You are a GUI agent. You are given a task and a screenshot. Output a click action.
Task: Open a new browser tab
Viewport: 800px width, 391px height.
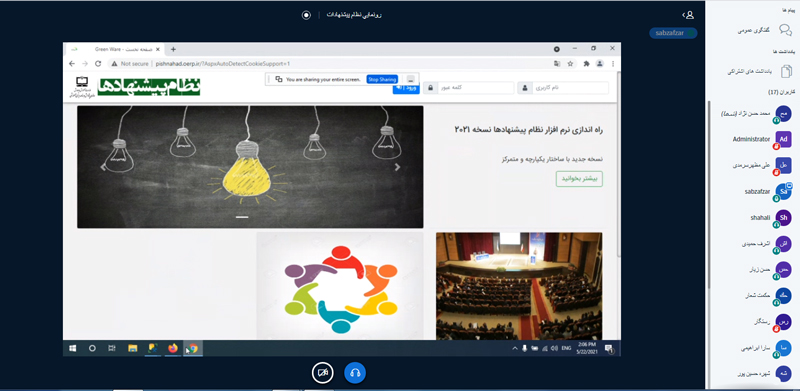[173, 50]
